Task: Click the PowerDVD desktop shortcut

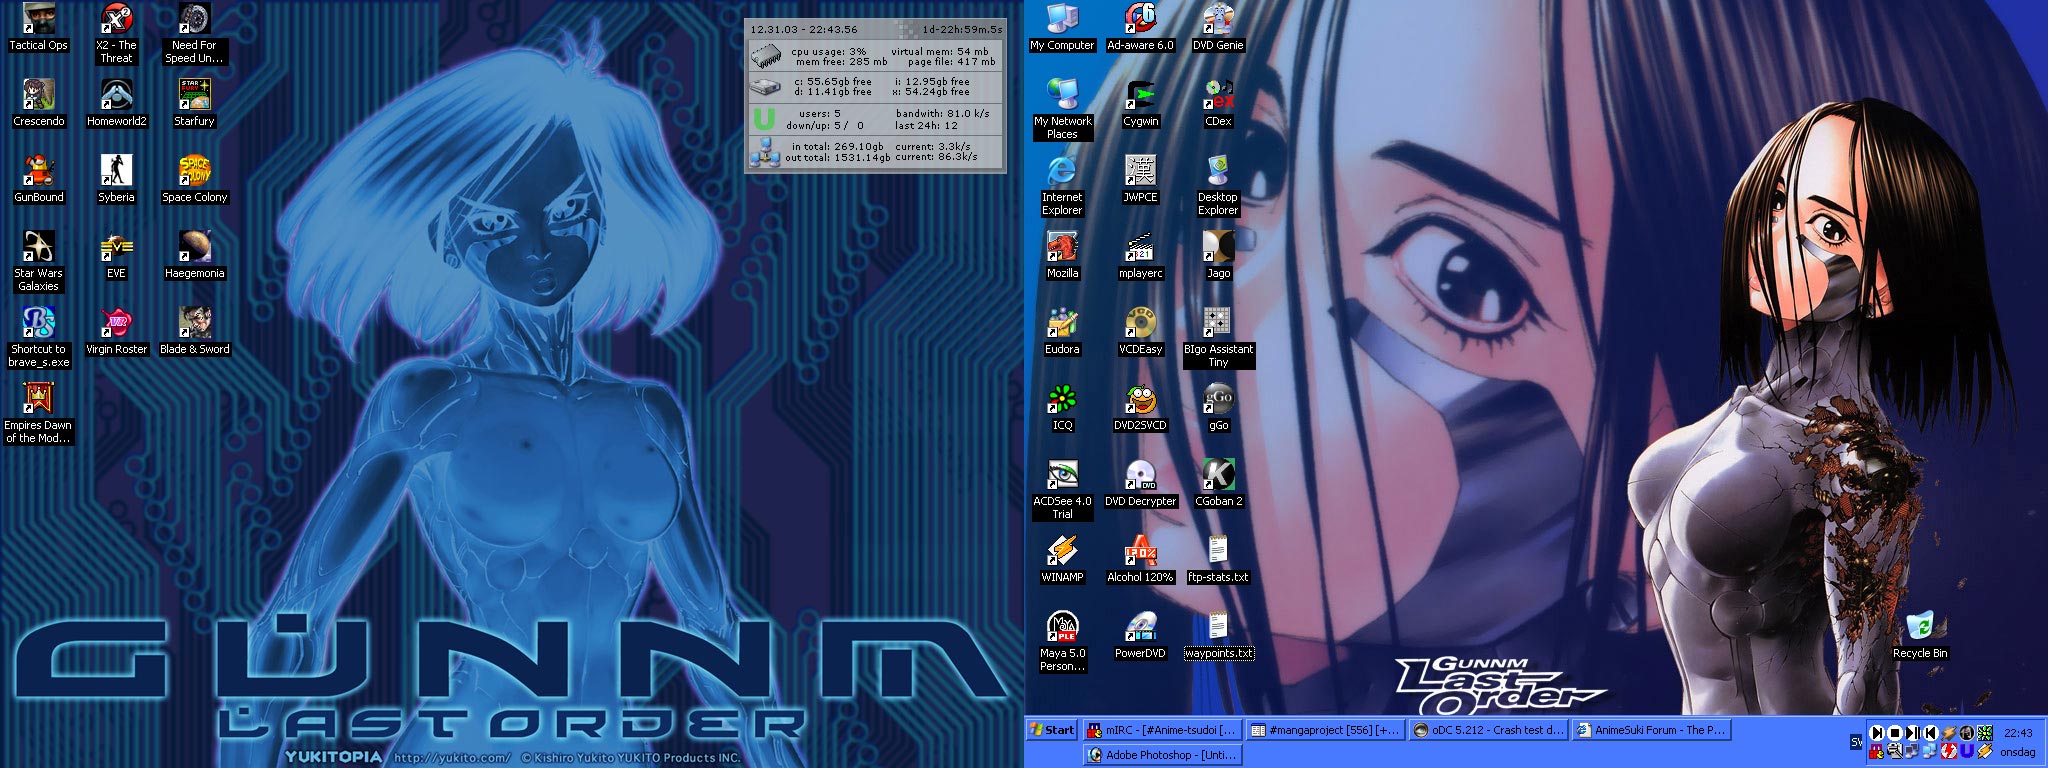Action: coord(1140,635)
